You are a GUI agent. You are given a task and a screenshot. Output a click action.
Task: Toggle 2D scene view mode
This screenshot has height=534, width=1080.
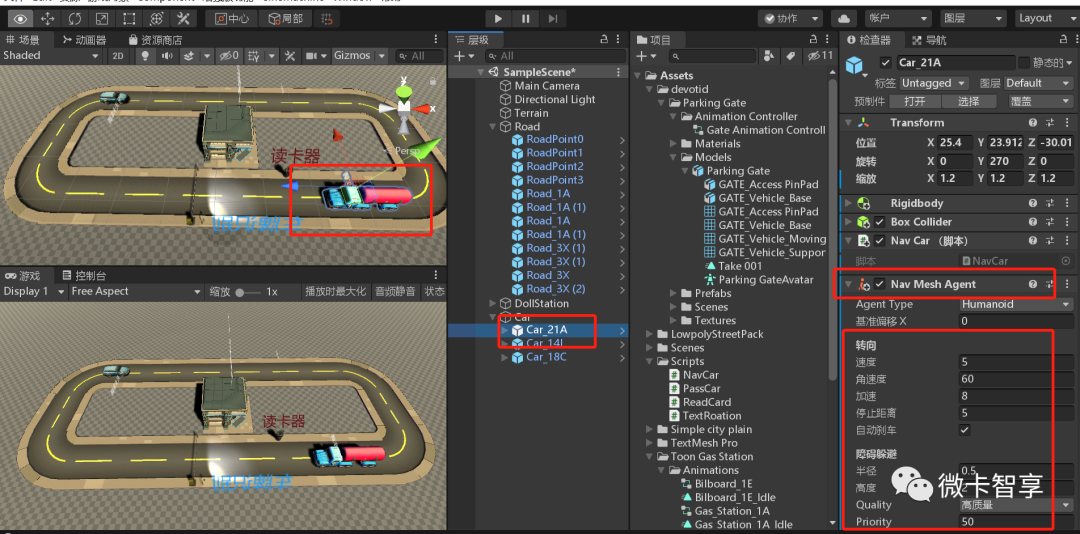(x=117, y=56)
